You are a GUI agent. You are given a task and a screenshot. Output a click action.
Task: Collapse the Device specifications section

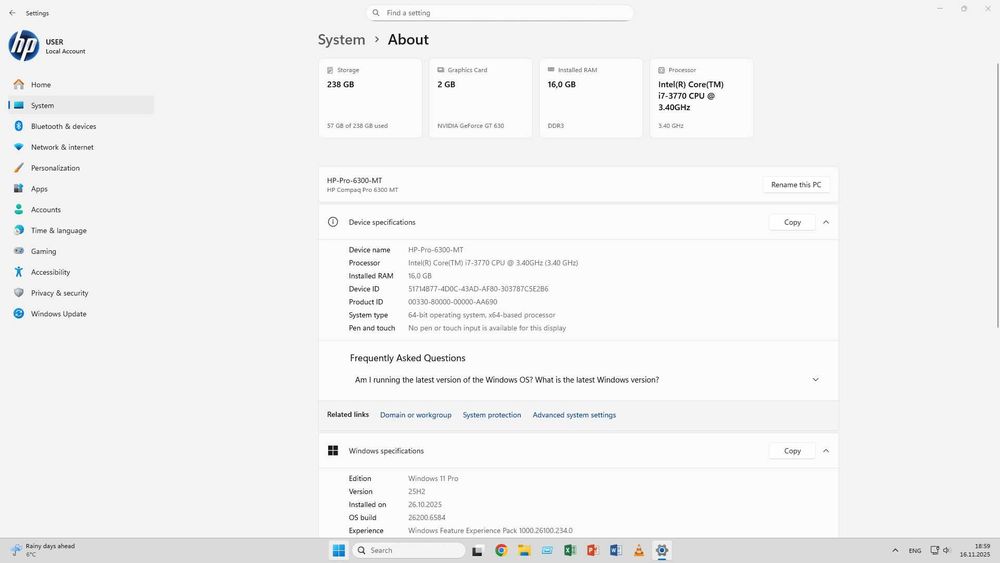[x=826, y=222]
